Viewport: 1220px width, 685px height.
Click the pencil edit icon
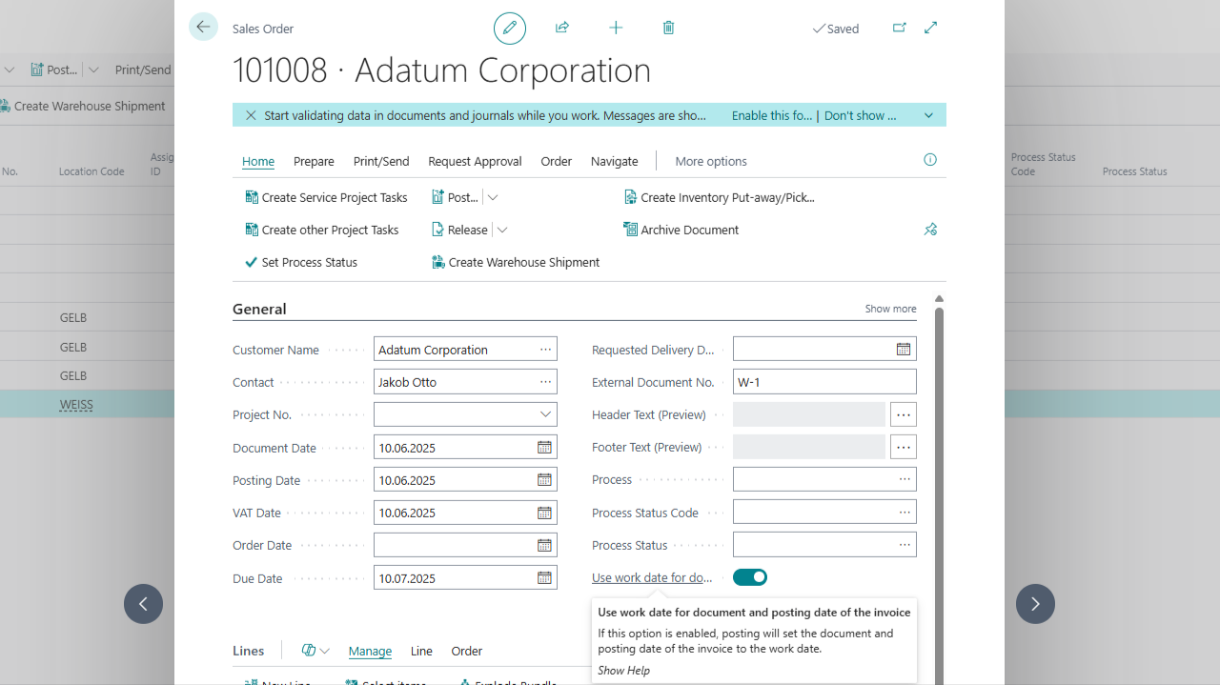510,28
